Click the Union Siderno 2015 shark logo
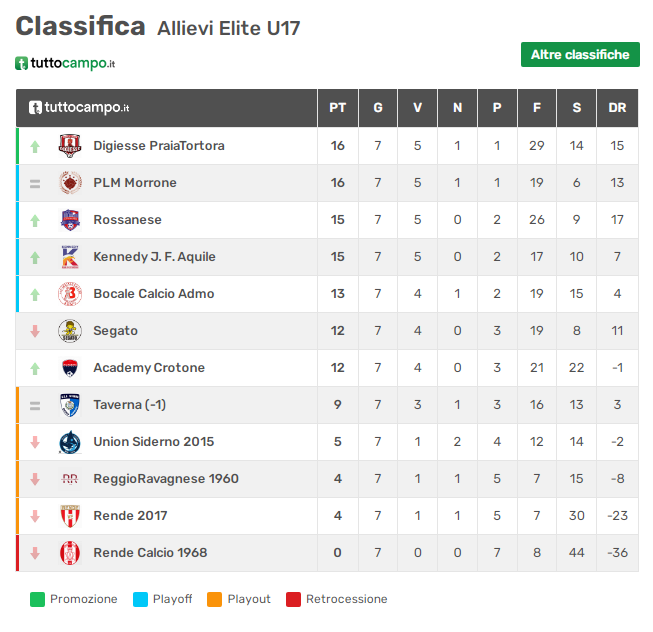653x632 pixels. point(70,442)
